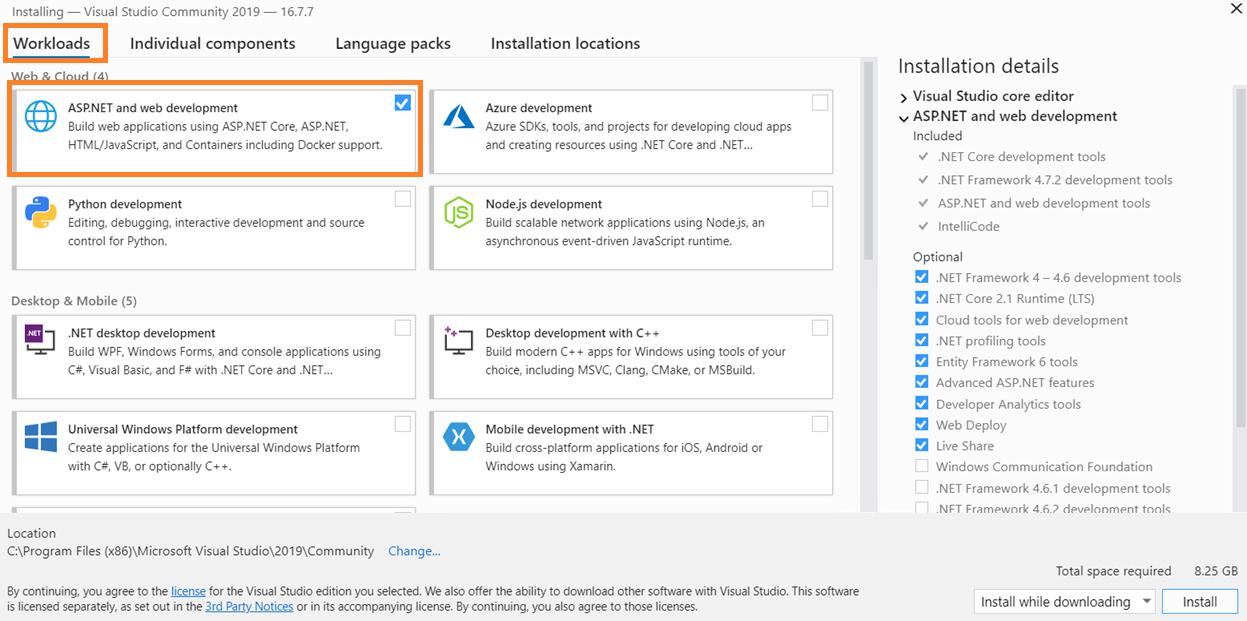Check Windows Communication Foundation option

pos(921,466)
